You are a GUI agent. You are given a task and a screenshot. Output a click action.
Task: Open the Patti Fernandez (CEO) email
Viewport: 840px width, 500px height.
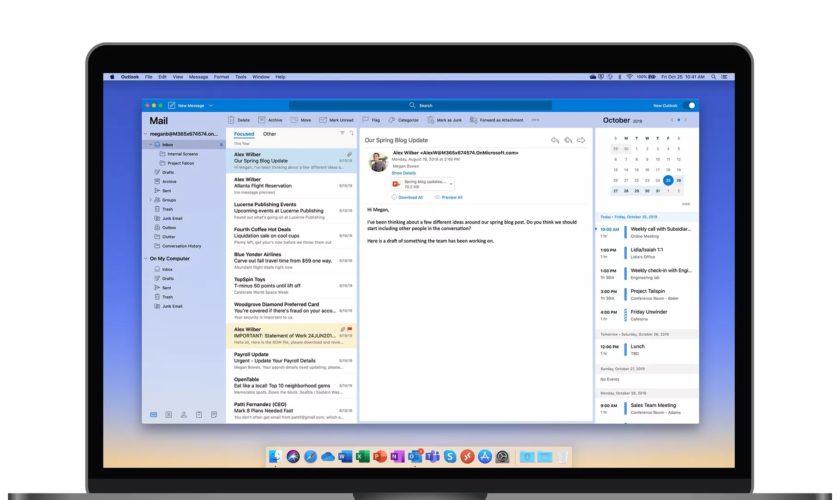click(x=292, y=411)
